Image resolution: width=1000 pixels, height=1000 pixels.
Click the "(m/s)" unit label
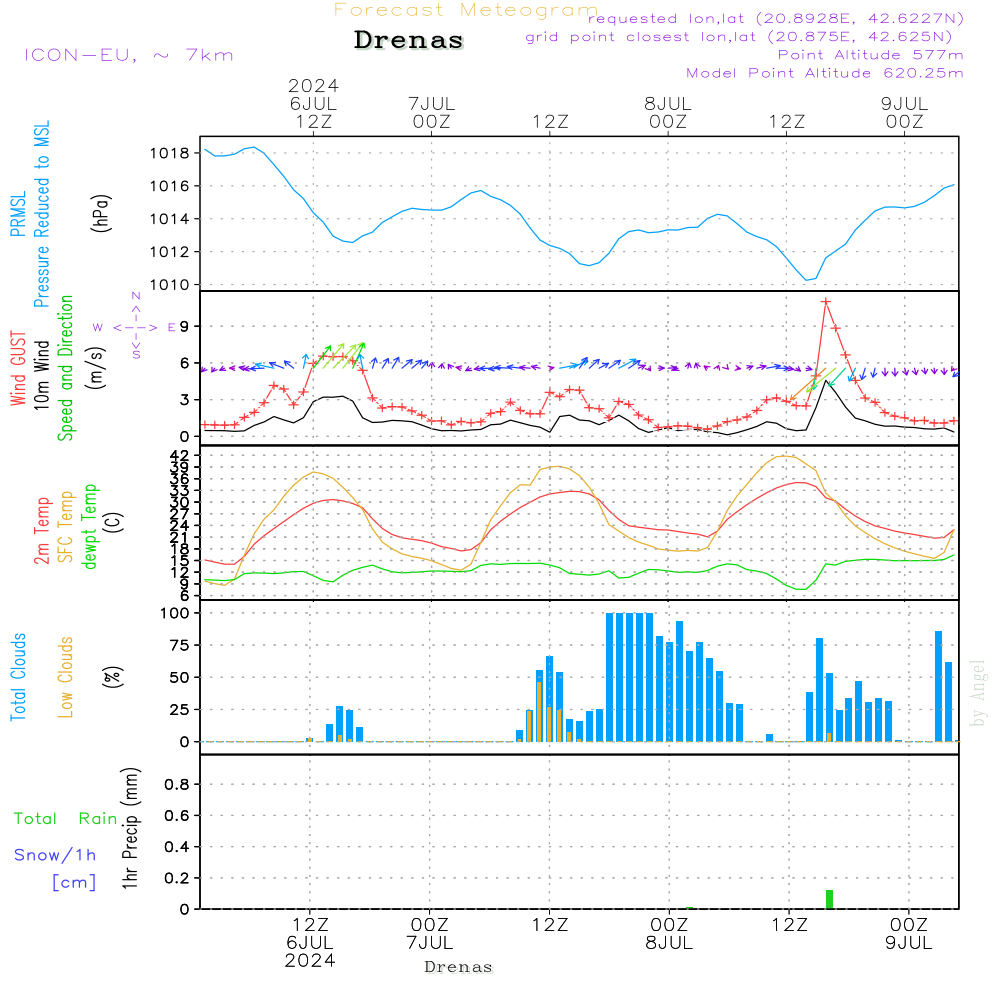click(96, 368)
